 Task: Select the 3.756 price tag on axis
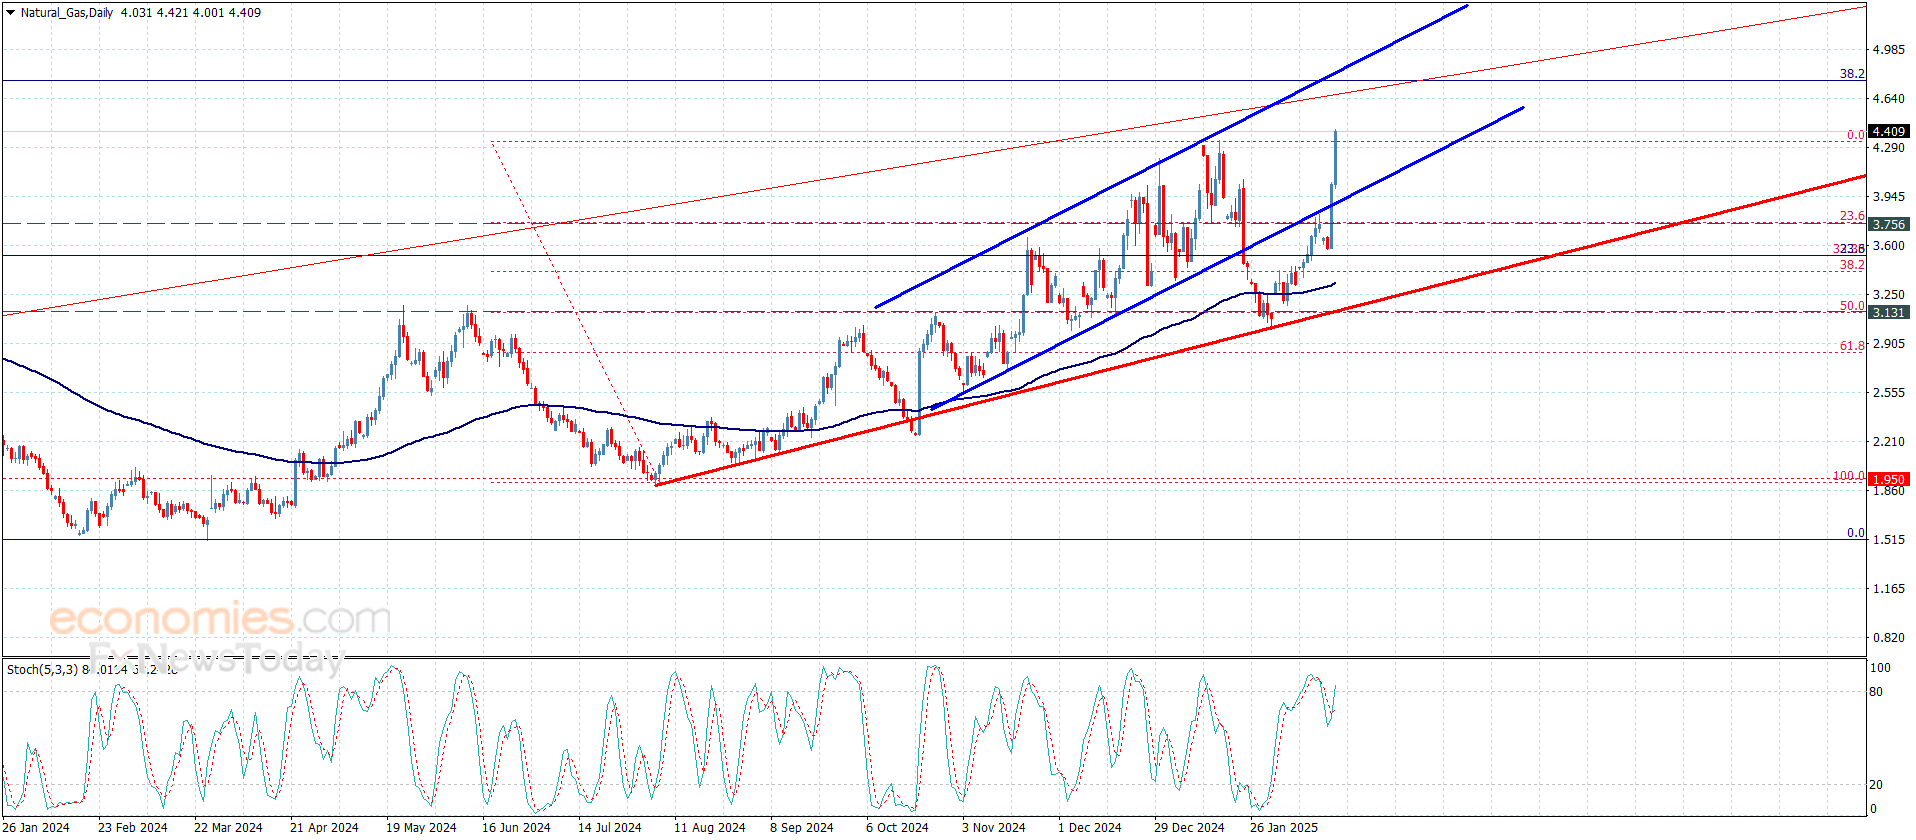tap(1888, 225)
